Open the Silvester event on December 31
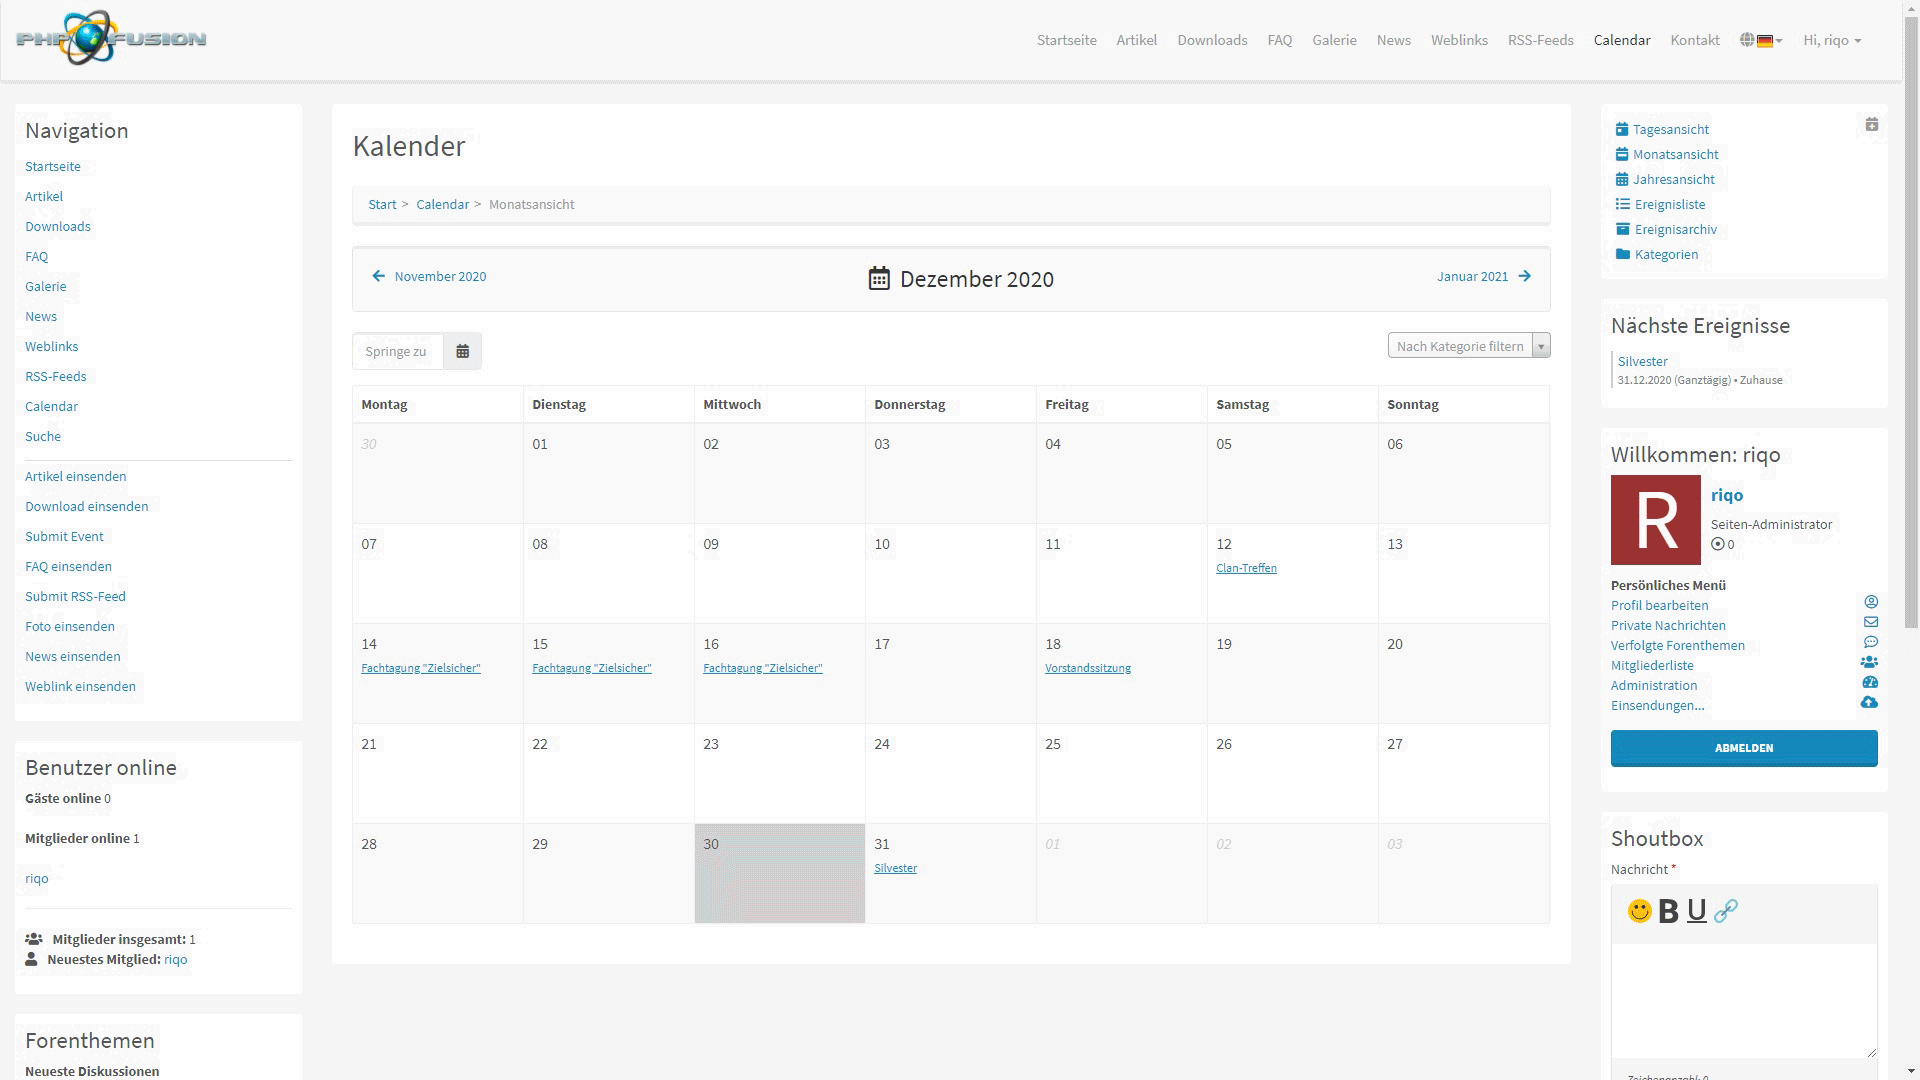1920x1080 pixels. coord(895,868)
